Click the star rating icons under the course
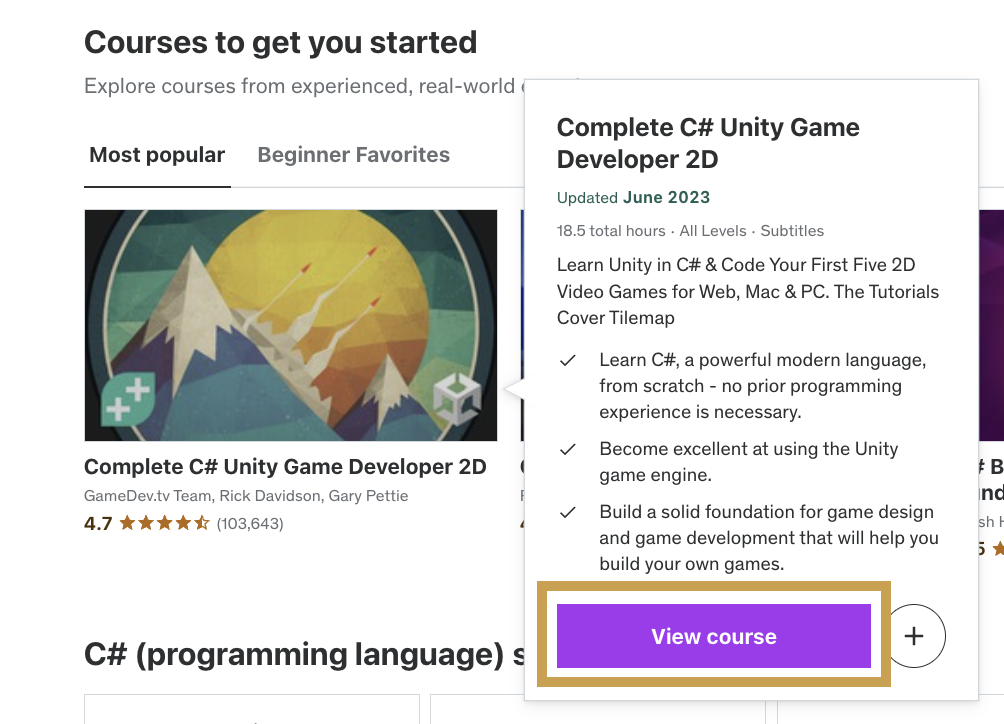The height and width of the screenshot is (724, 1004). (x=164, y=523)
